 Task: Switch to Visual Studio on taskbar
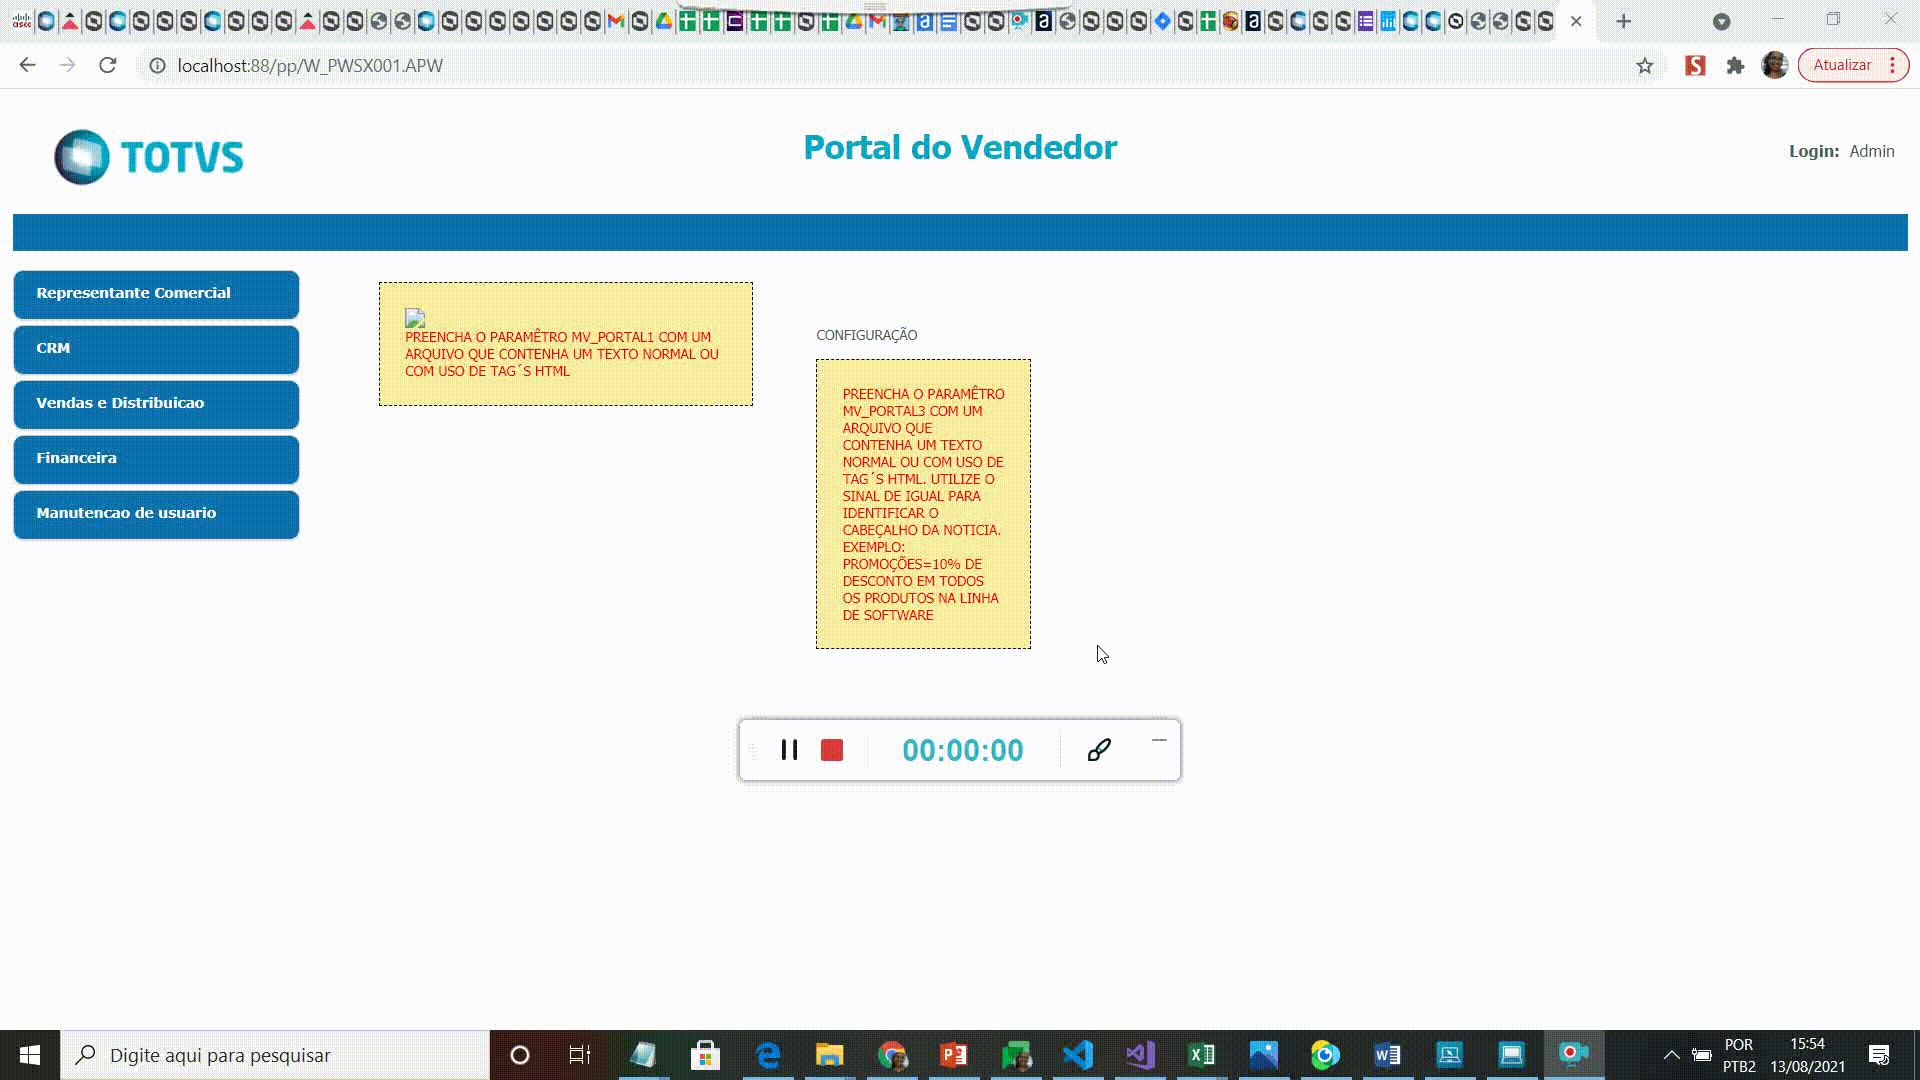click(x=1140, y=1055)
